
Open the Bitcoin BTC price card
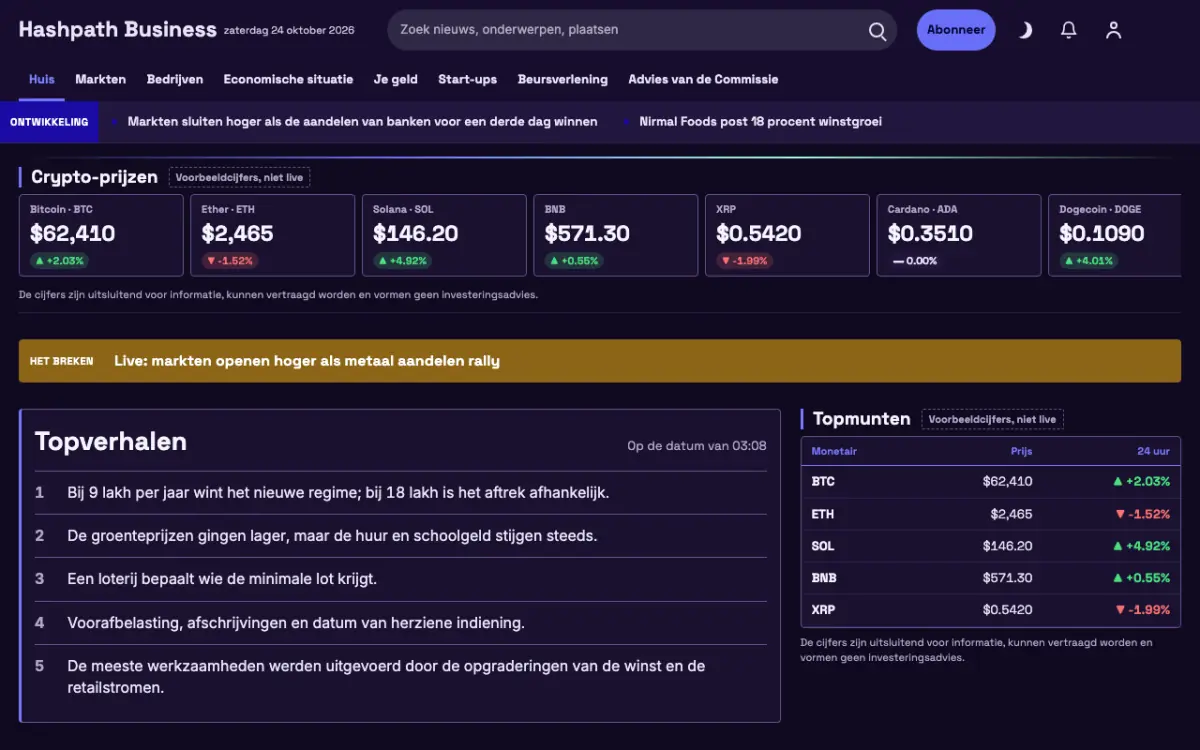pyautogui.click(x=101, y=235)
